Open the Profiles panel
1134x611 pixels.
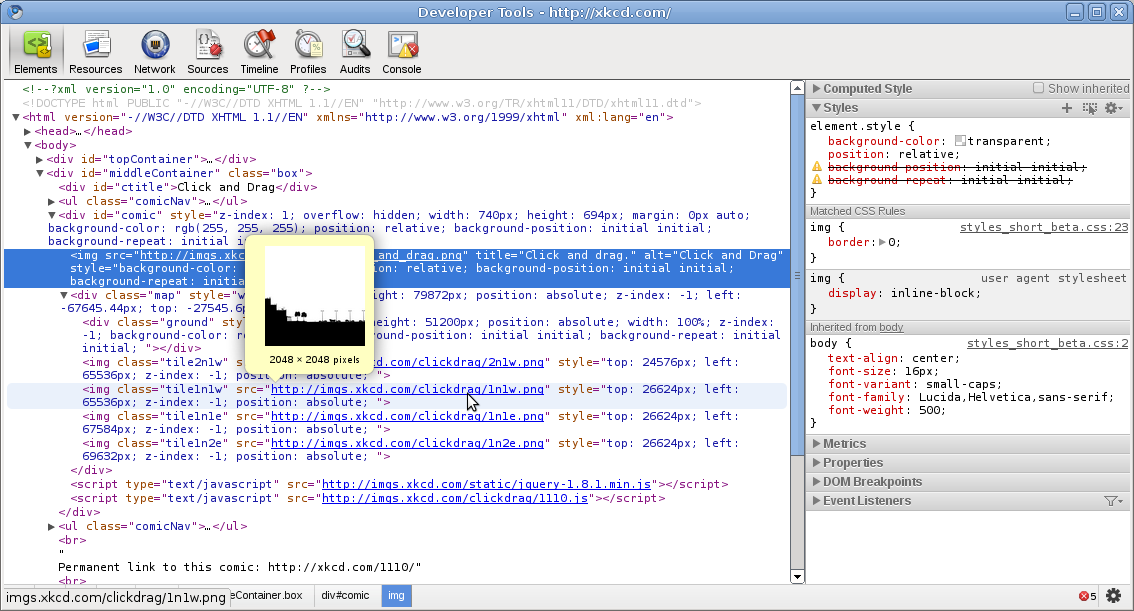(x=308, y=51)
